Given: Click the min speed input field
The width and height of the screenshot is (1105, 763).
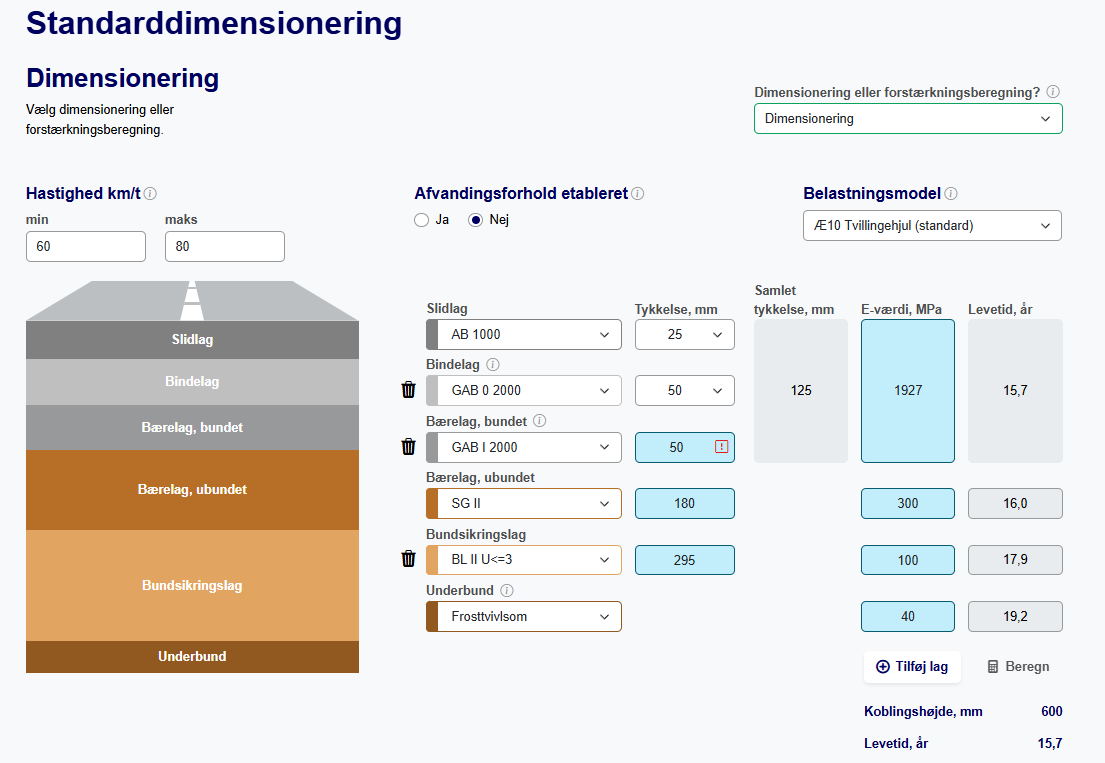Looking at the screenshot, I should point(86,246).
